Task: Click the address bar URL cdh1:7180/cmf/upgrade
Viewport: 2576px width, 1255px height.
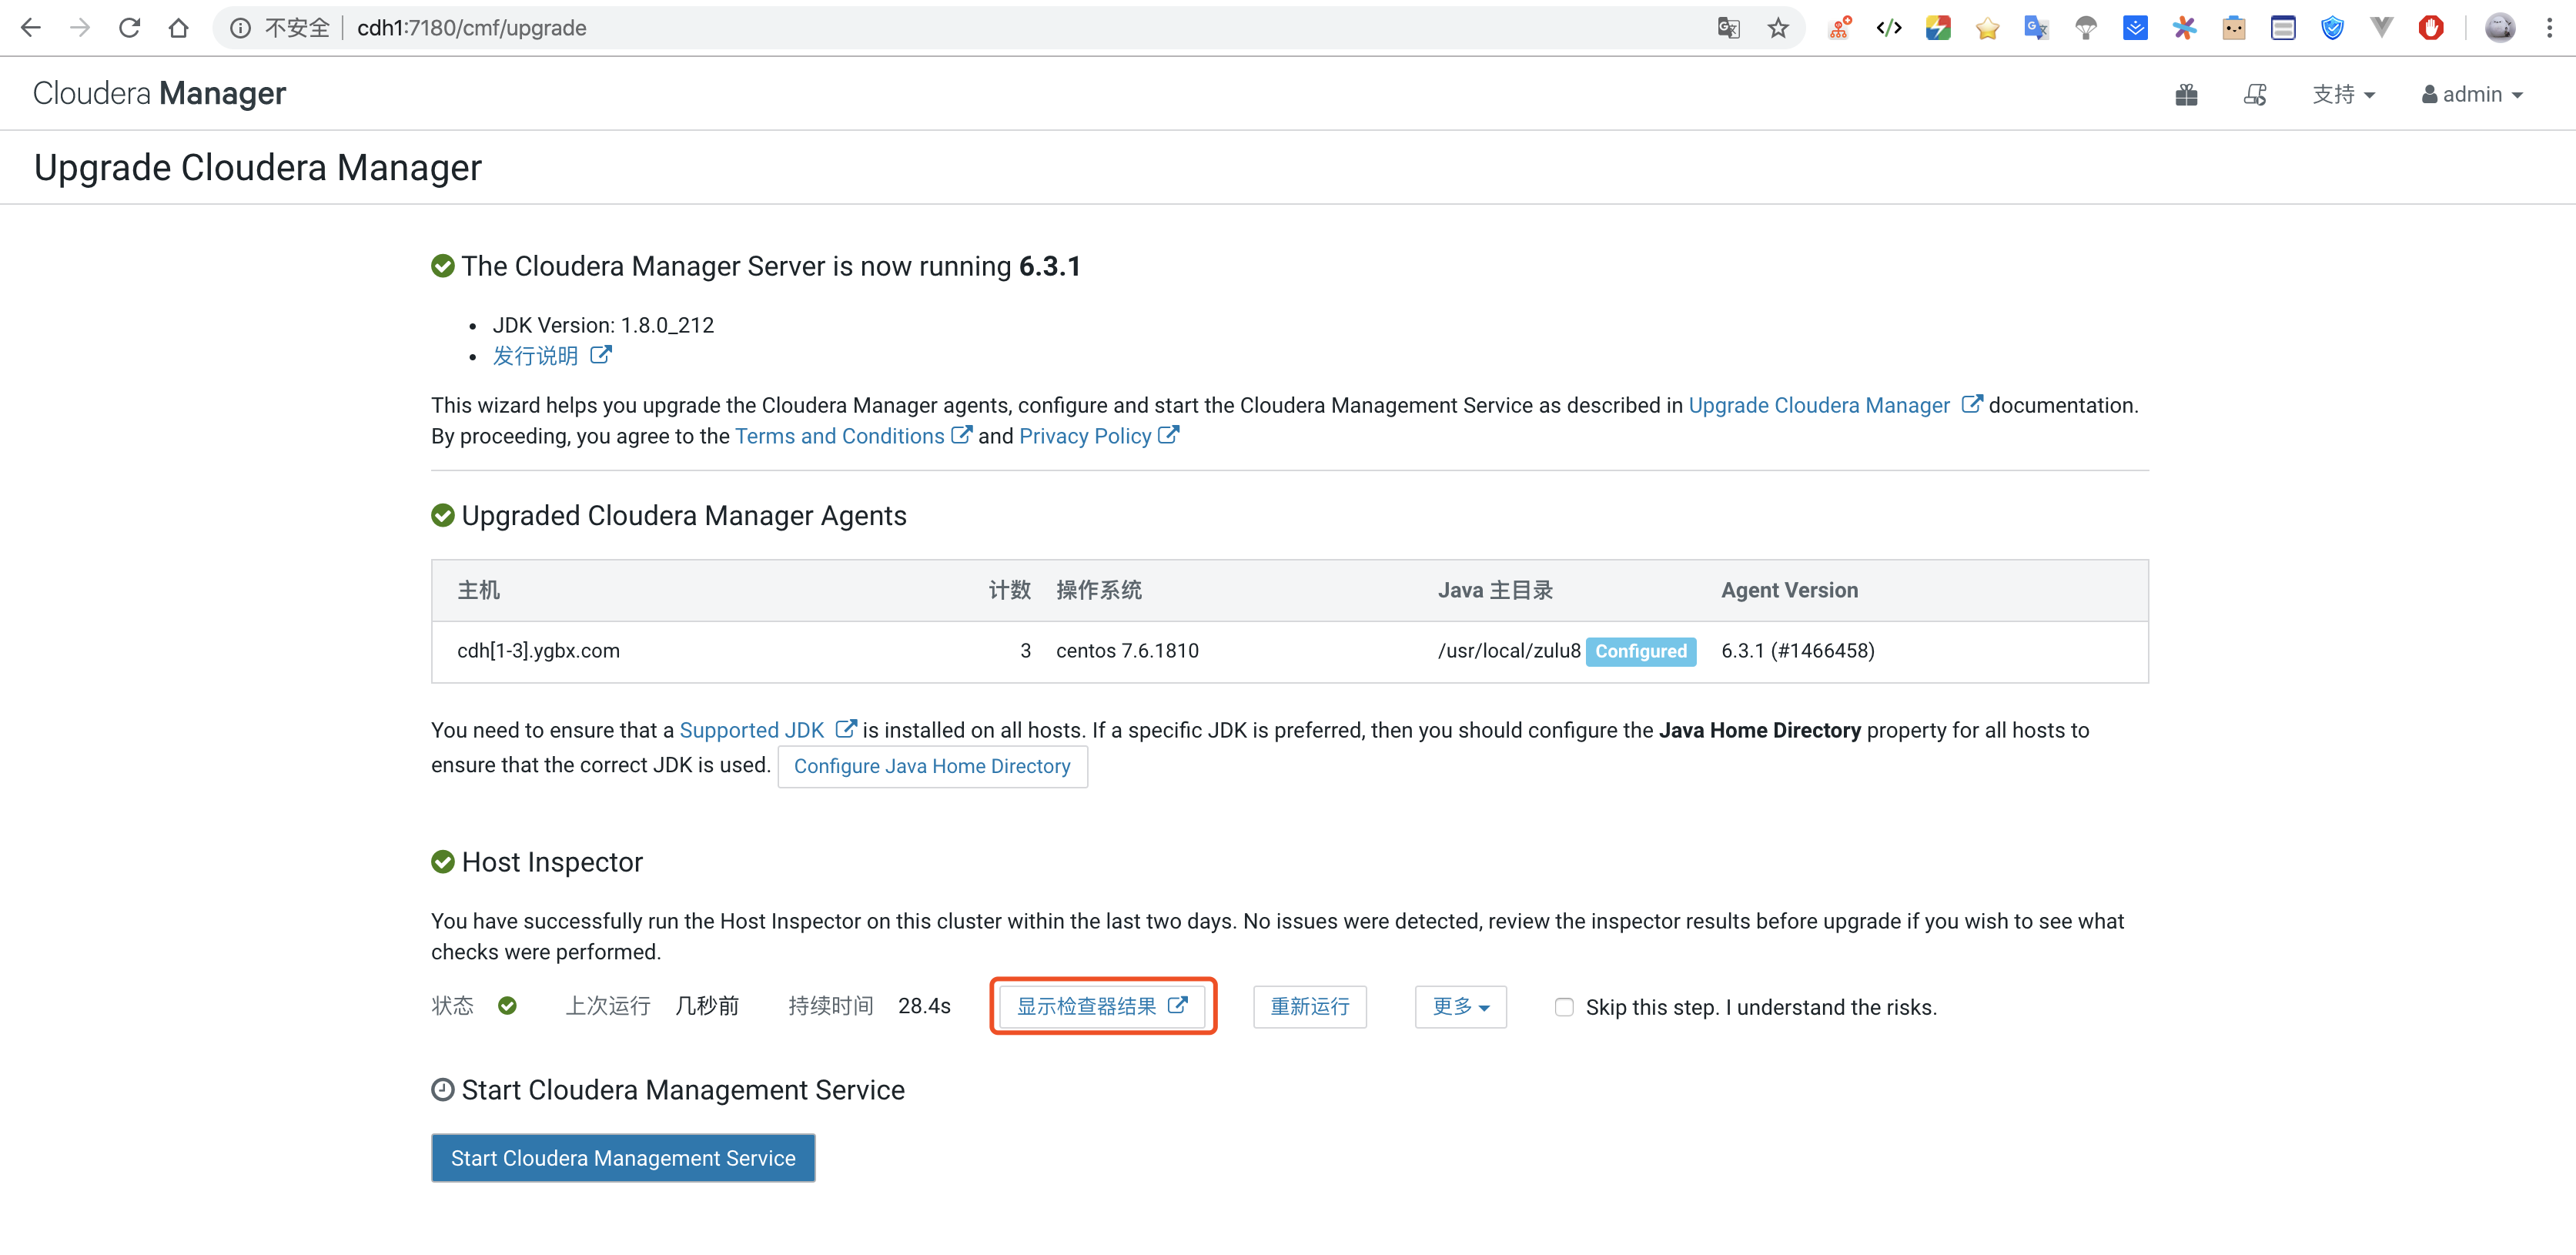Action: tap(471, 28)
